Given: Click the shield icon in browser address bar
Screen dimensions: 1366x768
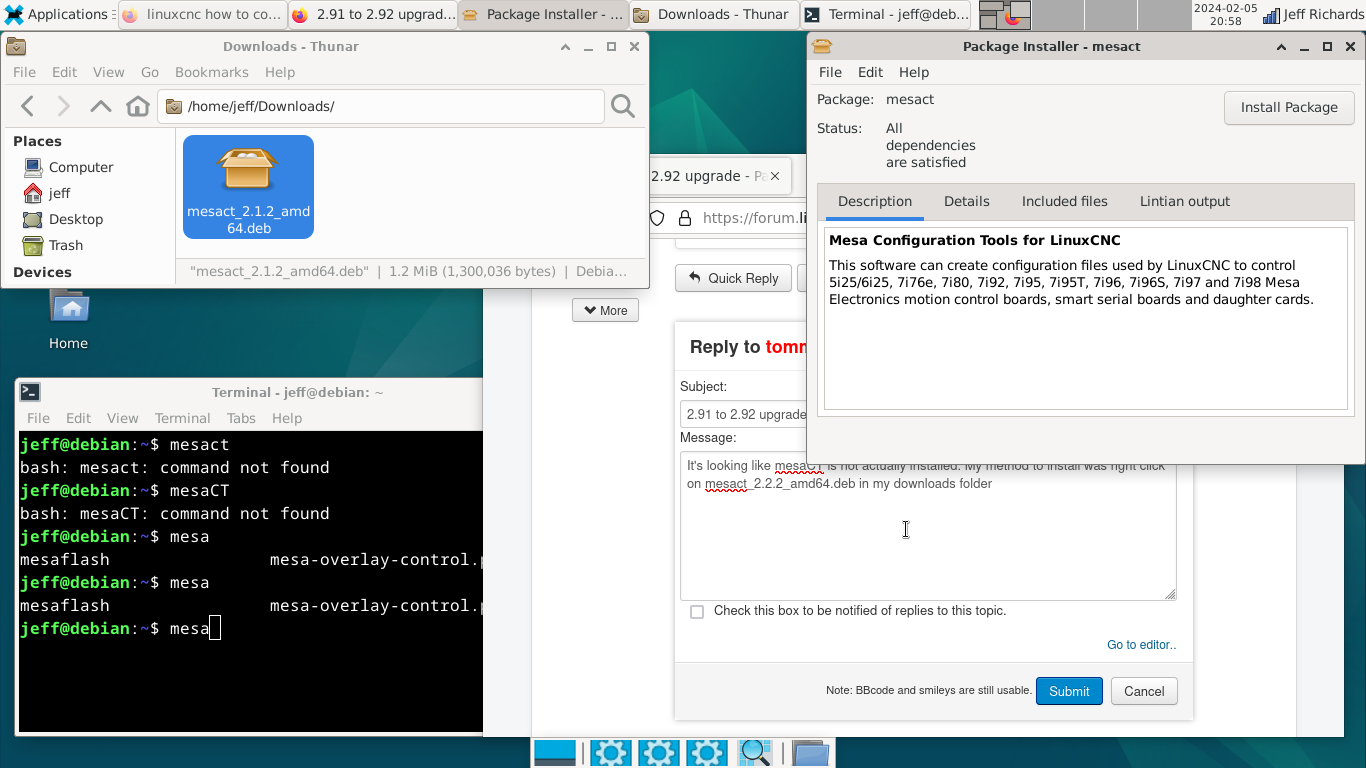Looking at the screenshot, I should pyautogui.click(x=657, y=218).
